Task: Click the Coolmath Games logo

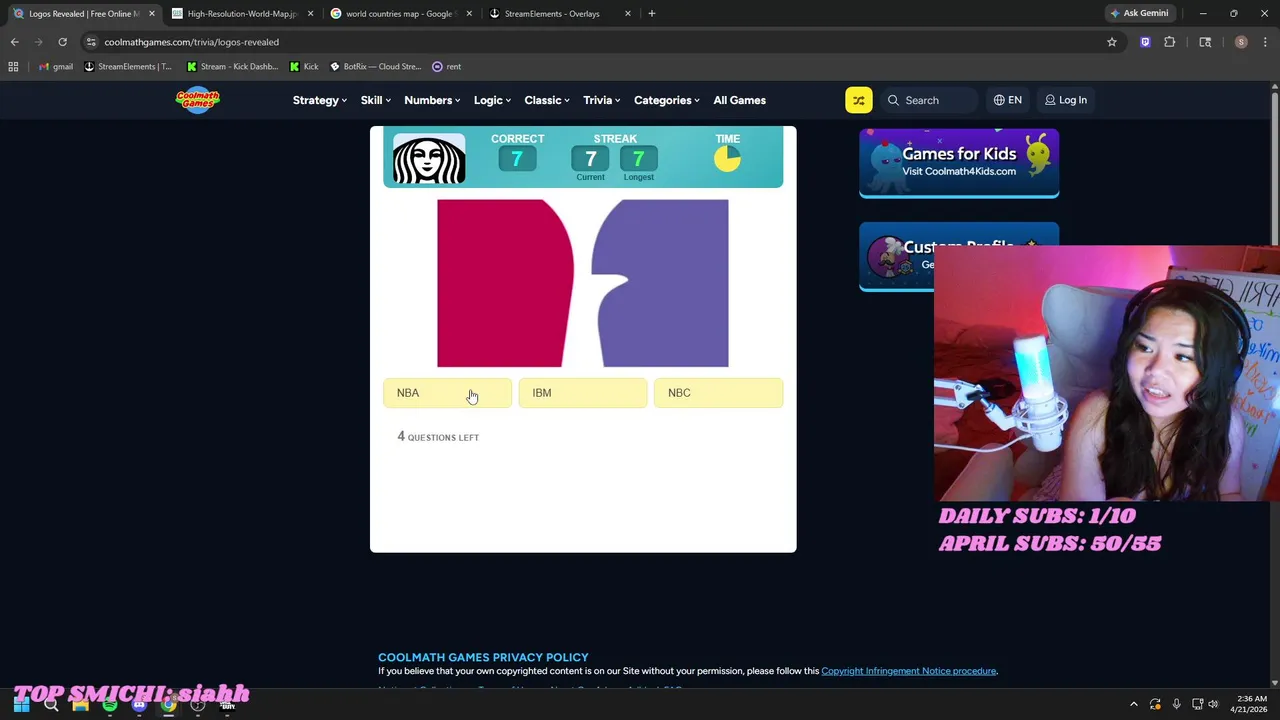Action: 197,100
